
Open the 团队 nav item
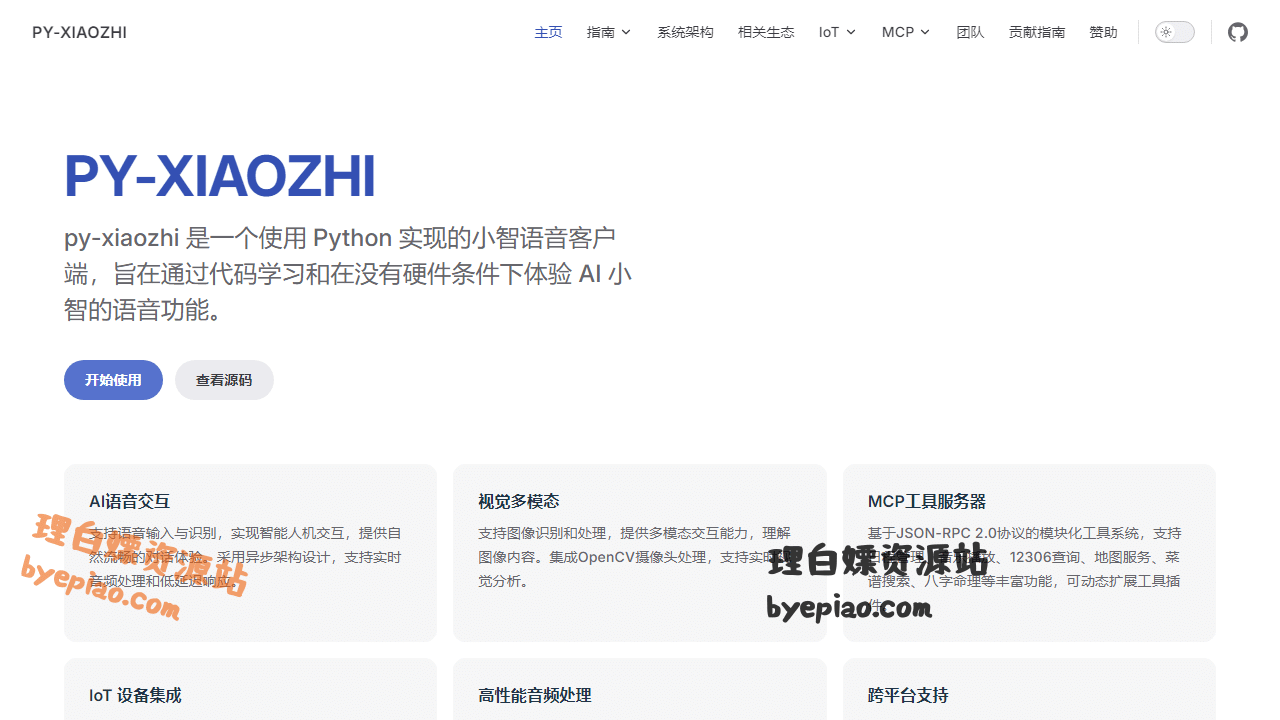pyautogui.click(x=970, y=32)
